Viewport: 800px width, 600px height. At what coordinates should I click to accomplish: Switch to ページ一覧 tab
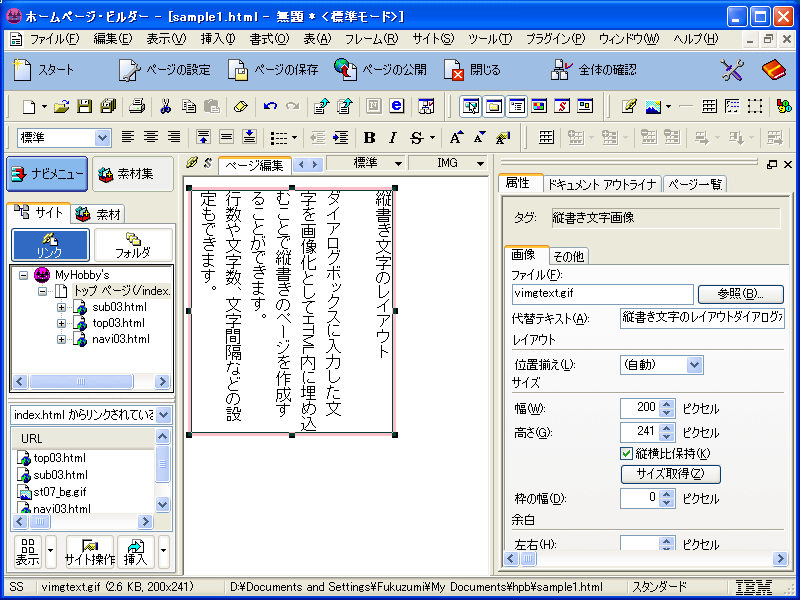(695, 184)
